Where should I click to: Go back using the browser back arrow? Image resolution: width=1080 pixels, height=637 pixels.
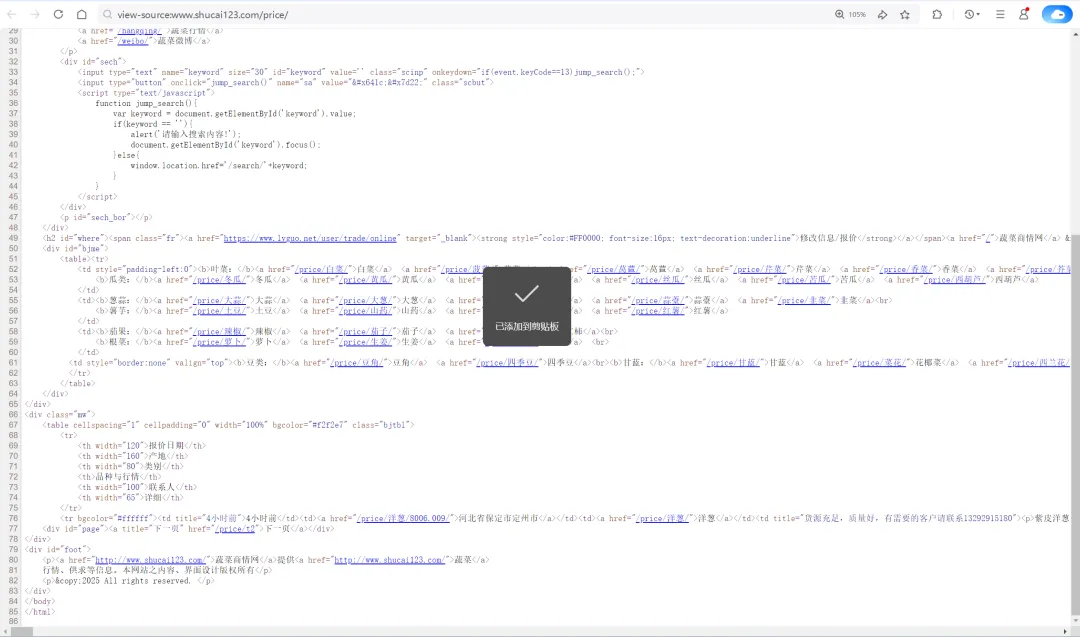pyautogui.click(x=12, y=14)
